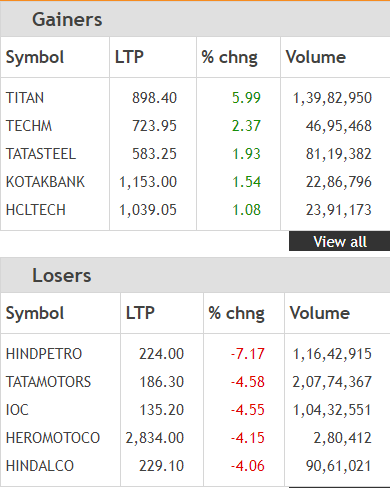
Task: Sort Losers by % chng header
Action: point(236,313)
